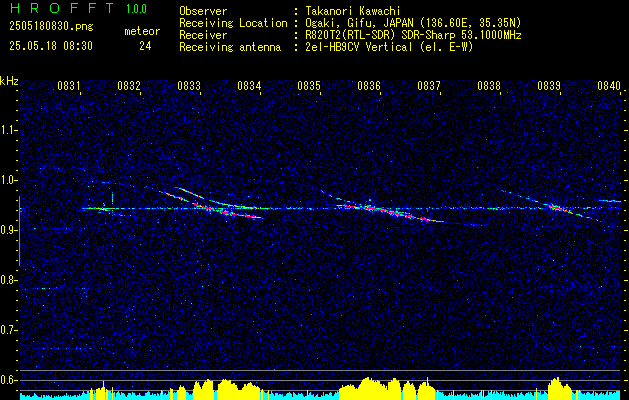Click the HROFFT program title
This screenshot has height=400, width=629.
pyautogui.click(x=62, y=8)
